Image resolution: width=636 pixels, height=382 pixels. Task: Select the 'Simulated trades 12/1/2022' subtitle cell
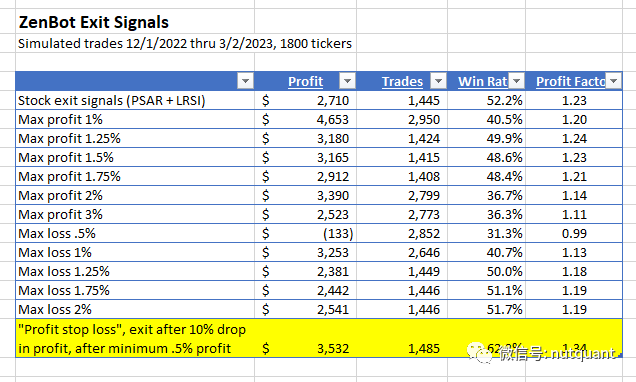185,43
